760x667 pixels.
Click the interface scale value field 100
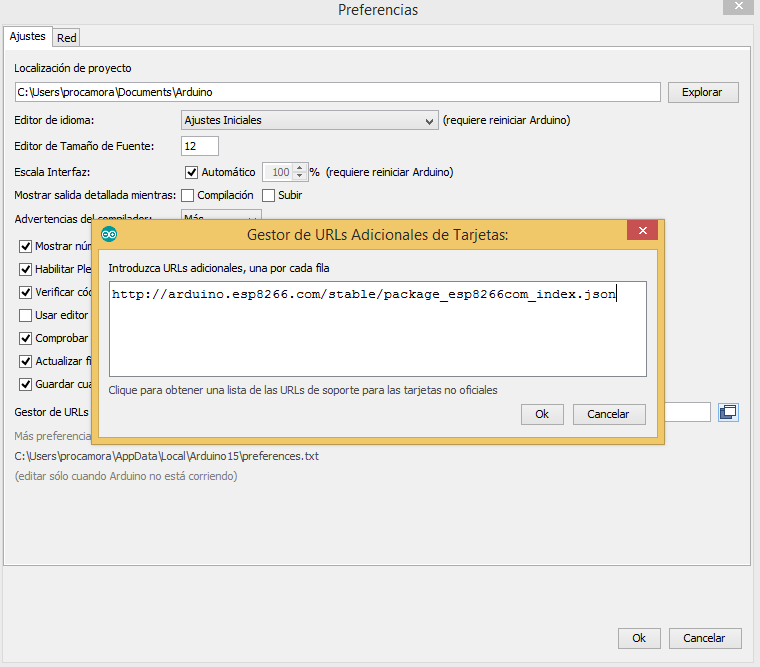click(278, 172)
